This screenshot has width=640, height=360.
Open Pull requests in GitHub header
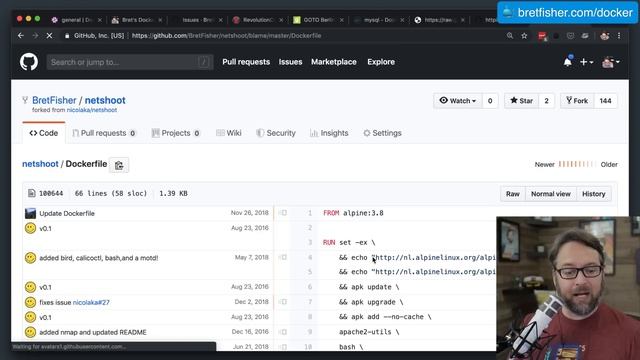(246, 62)
